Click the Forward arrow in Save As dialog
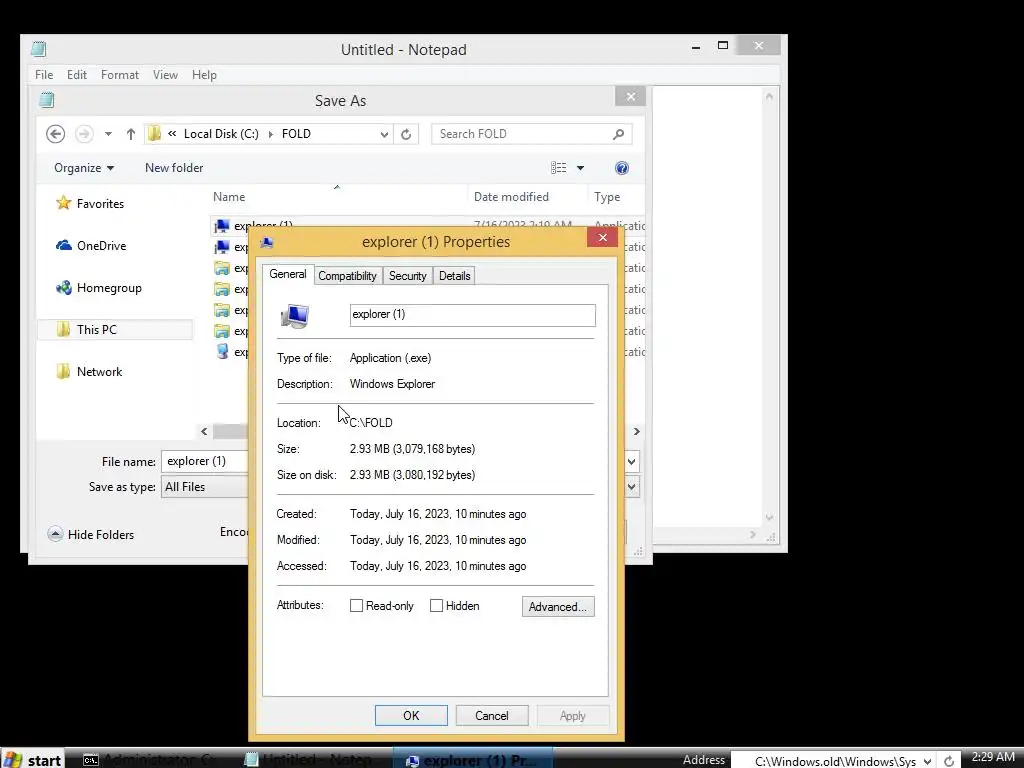Image resolution: width=1024 pixels, height=768 pixels. coord(84,134)
